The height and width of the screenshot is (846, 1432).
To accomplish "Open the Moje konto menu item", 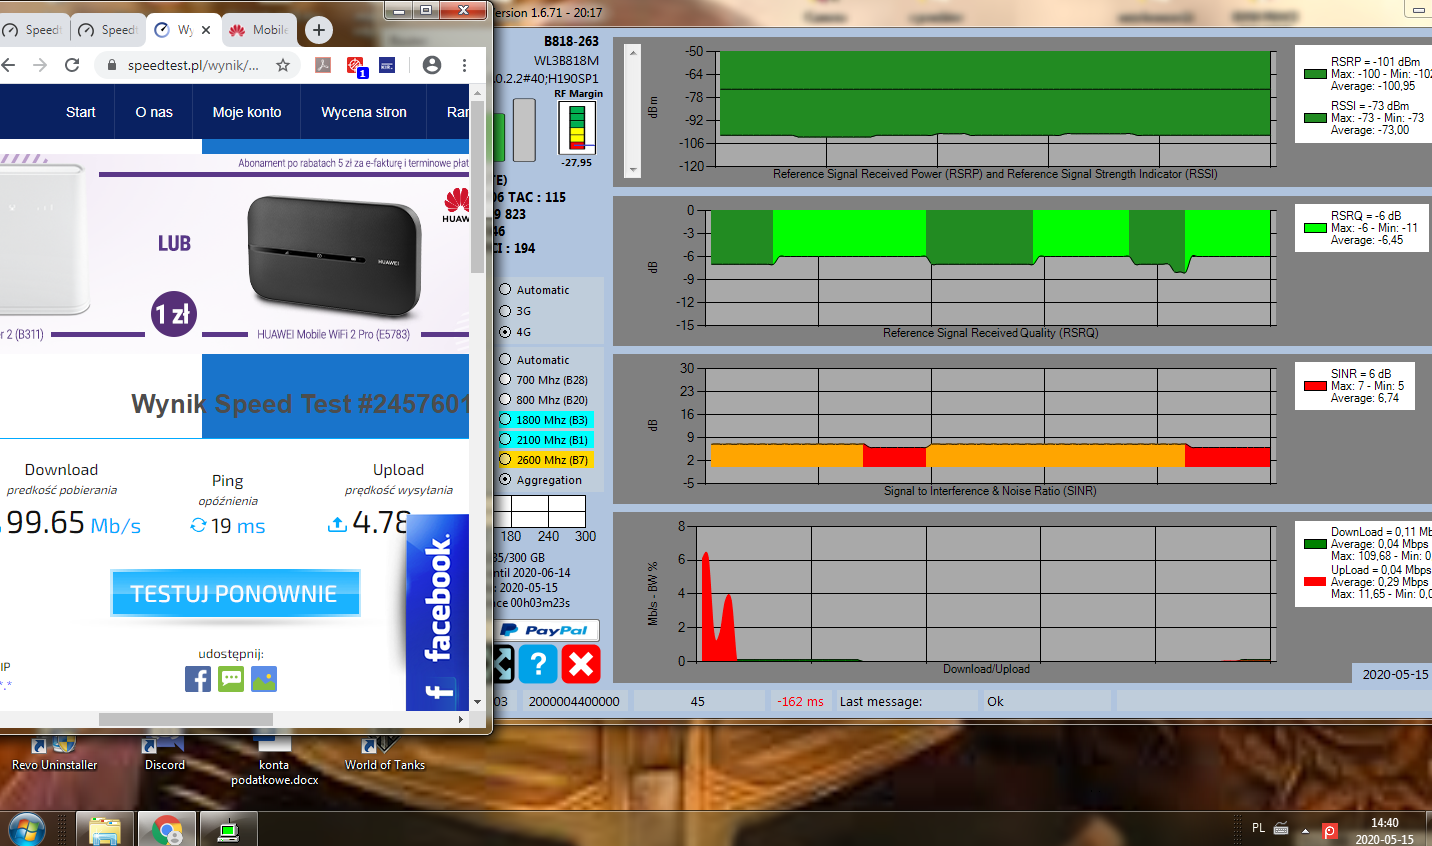I will coord(247,112).
